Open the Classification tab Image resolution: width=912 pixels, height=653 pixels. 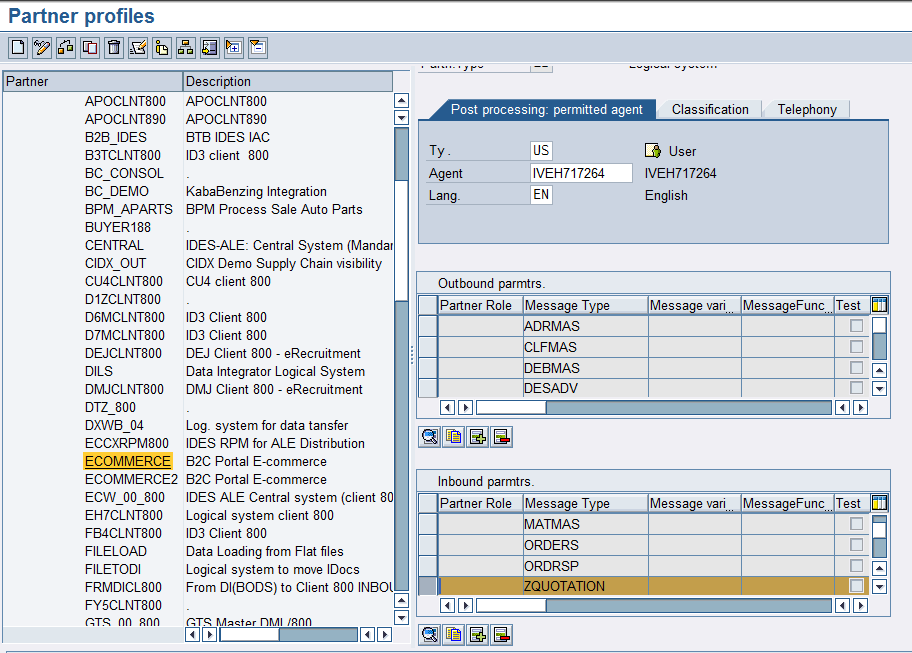pos(710,109)
